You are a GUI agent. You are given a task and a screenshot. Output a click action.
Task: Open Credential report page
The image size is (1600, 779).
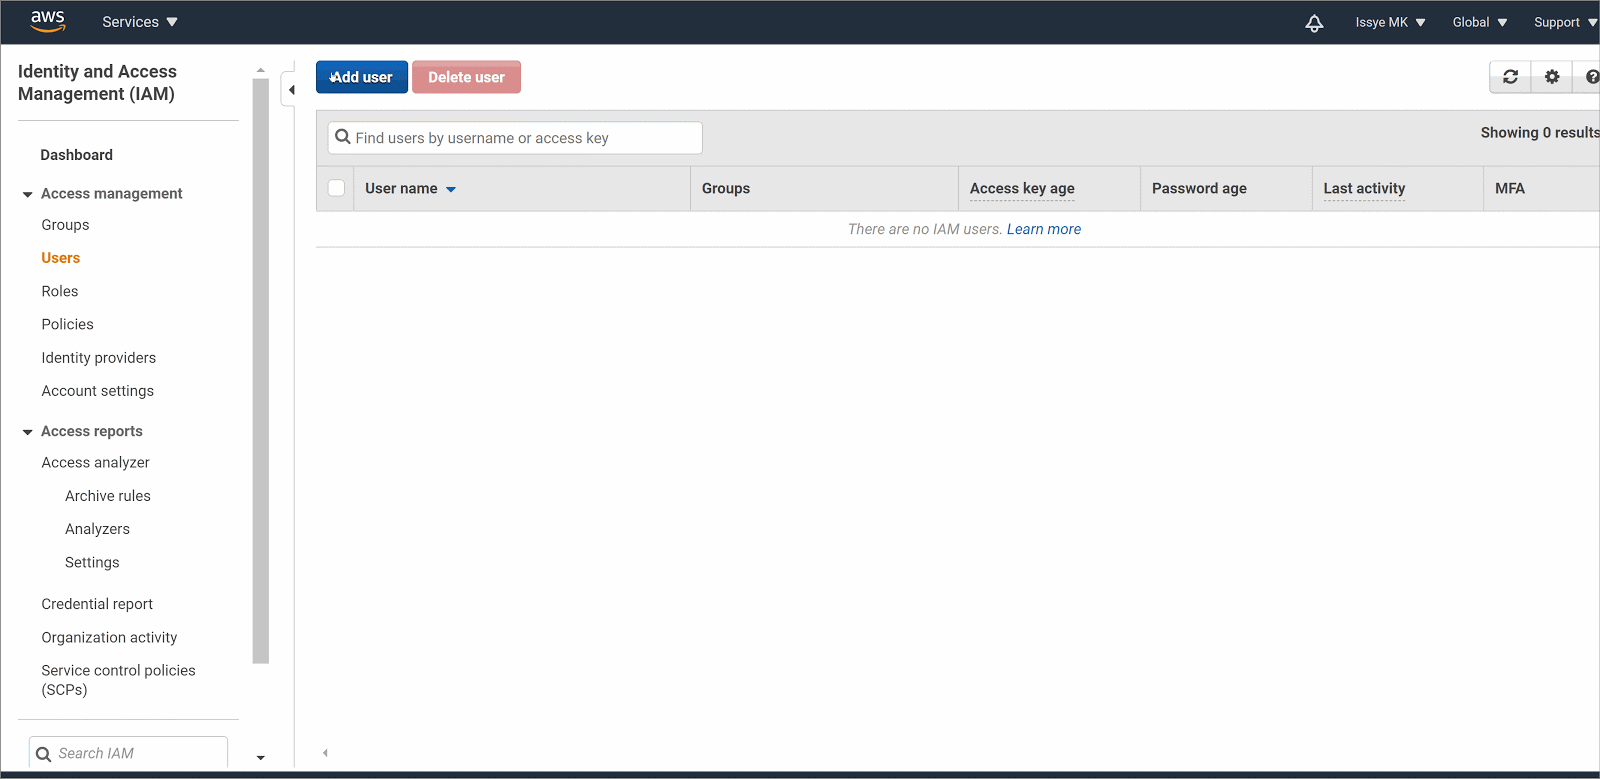[97, 604]
